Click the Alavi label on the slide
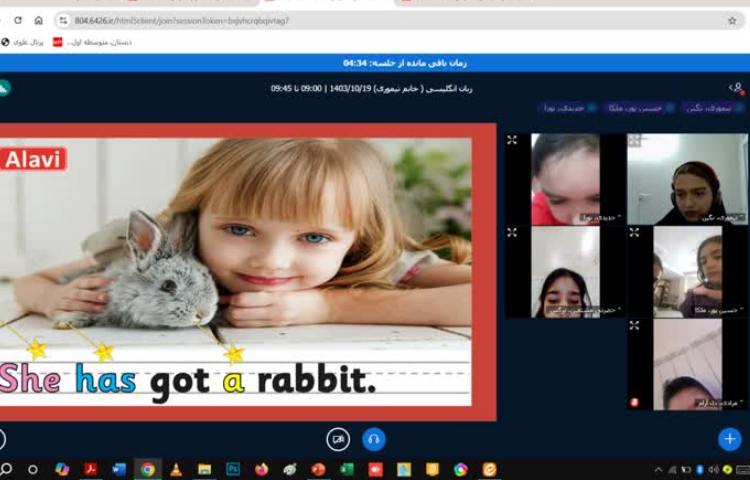This screenshot has height=480, width=750. click(x=33, y=159)
